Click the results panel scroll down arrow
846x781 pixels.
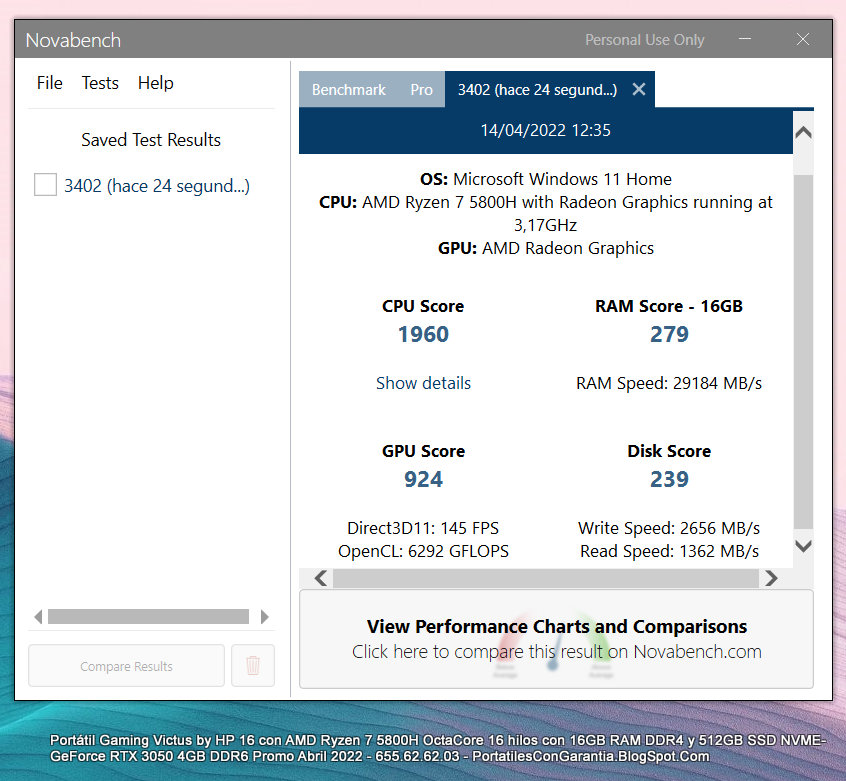[803, 546]
